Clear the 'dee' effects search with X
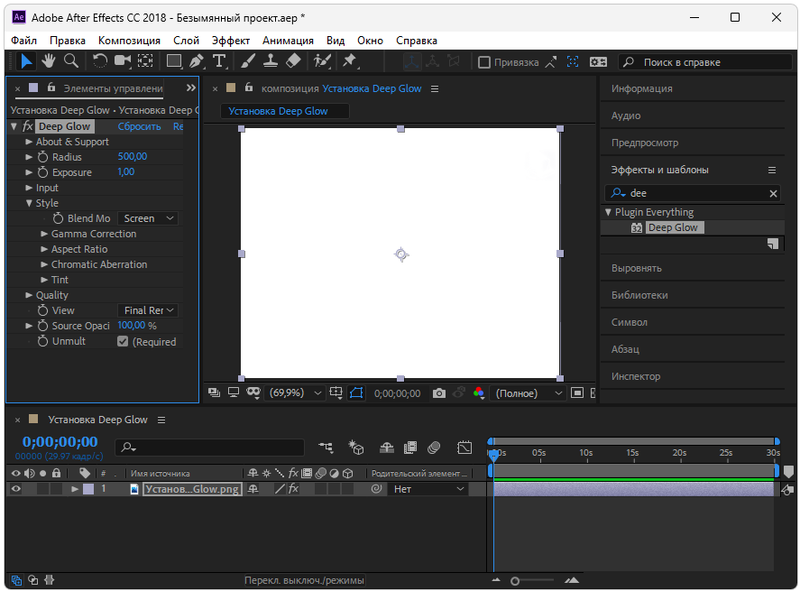Viewport: 800px width, 591px height. pyautogui.click(x=773, y=193)
